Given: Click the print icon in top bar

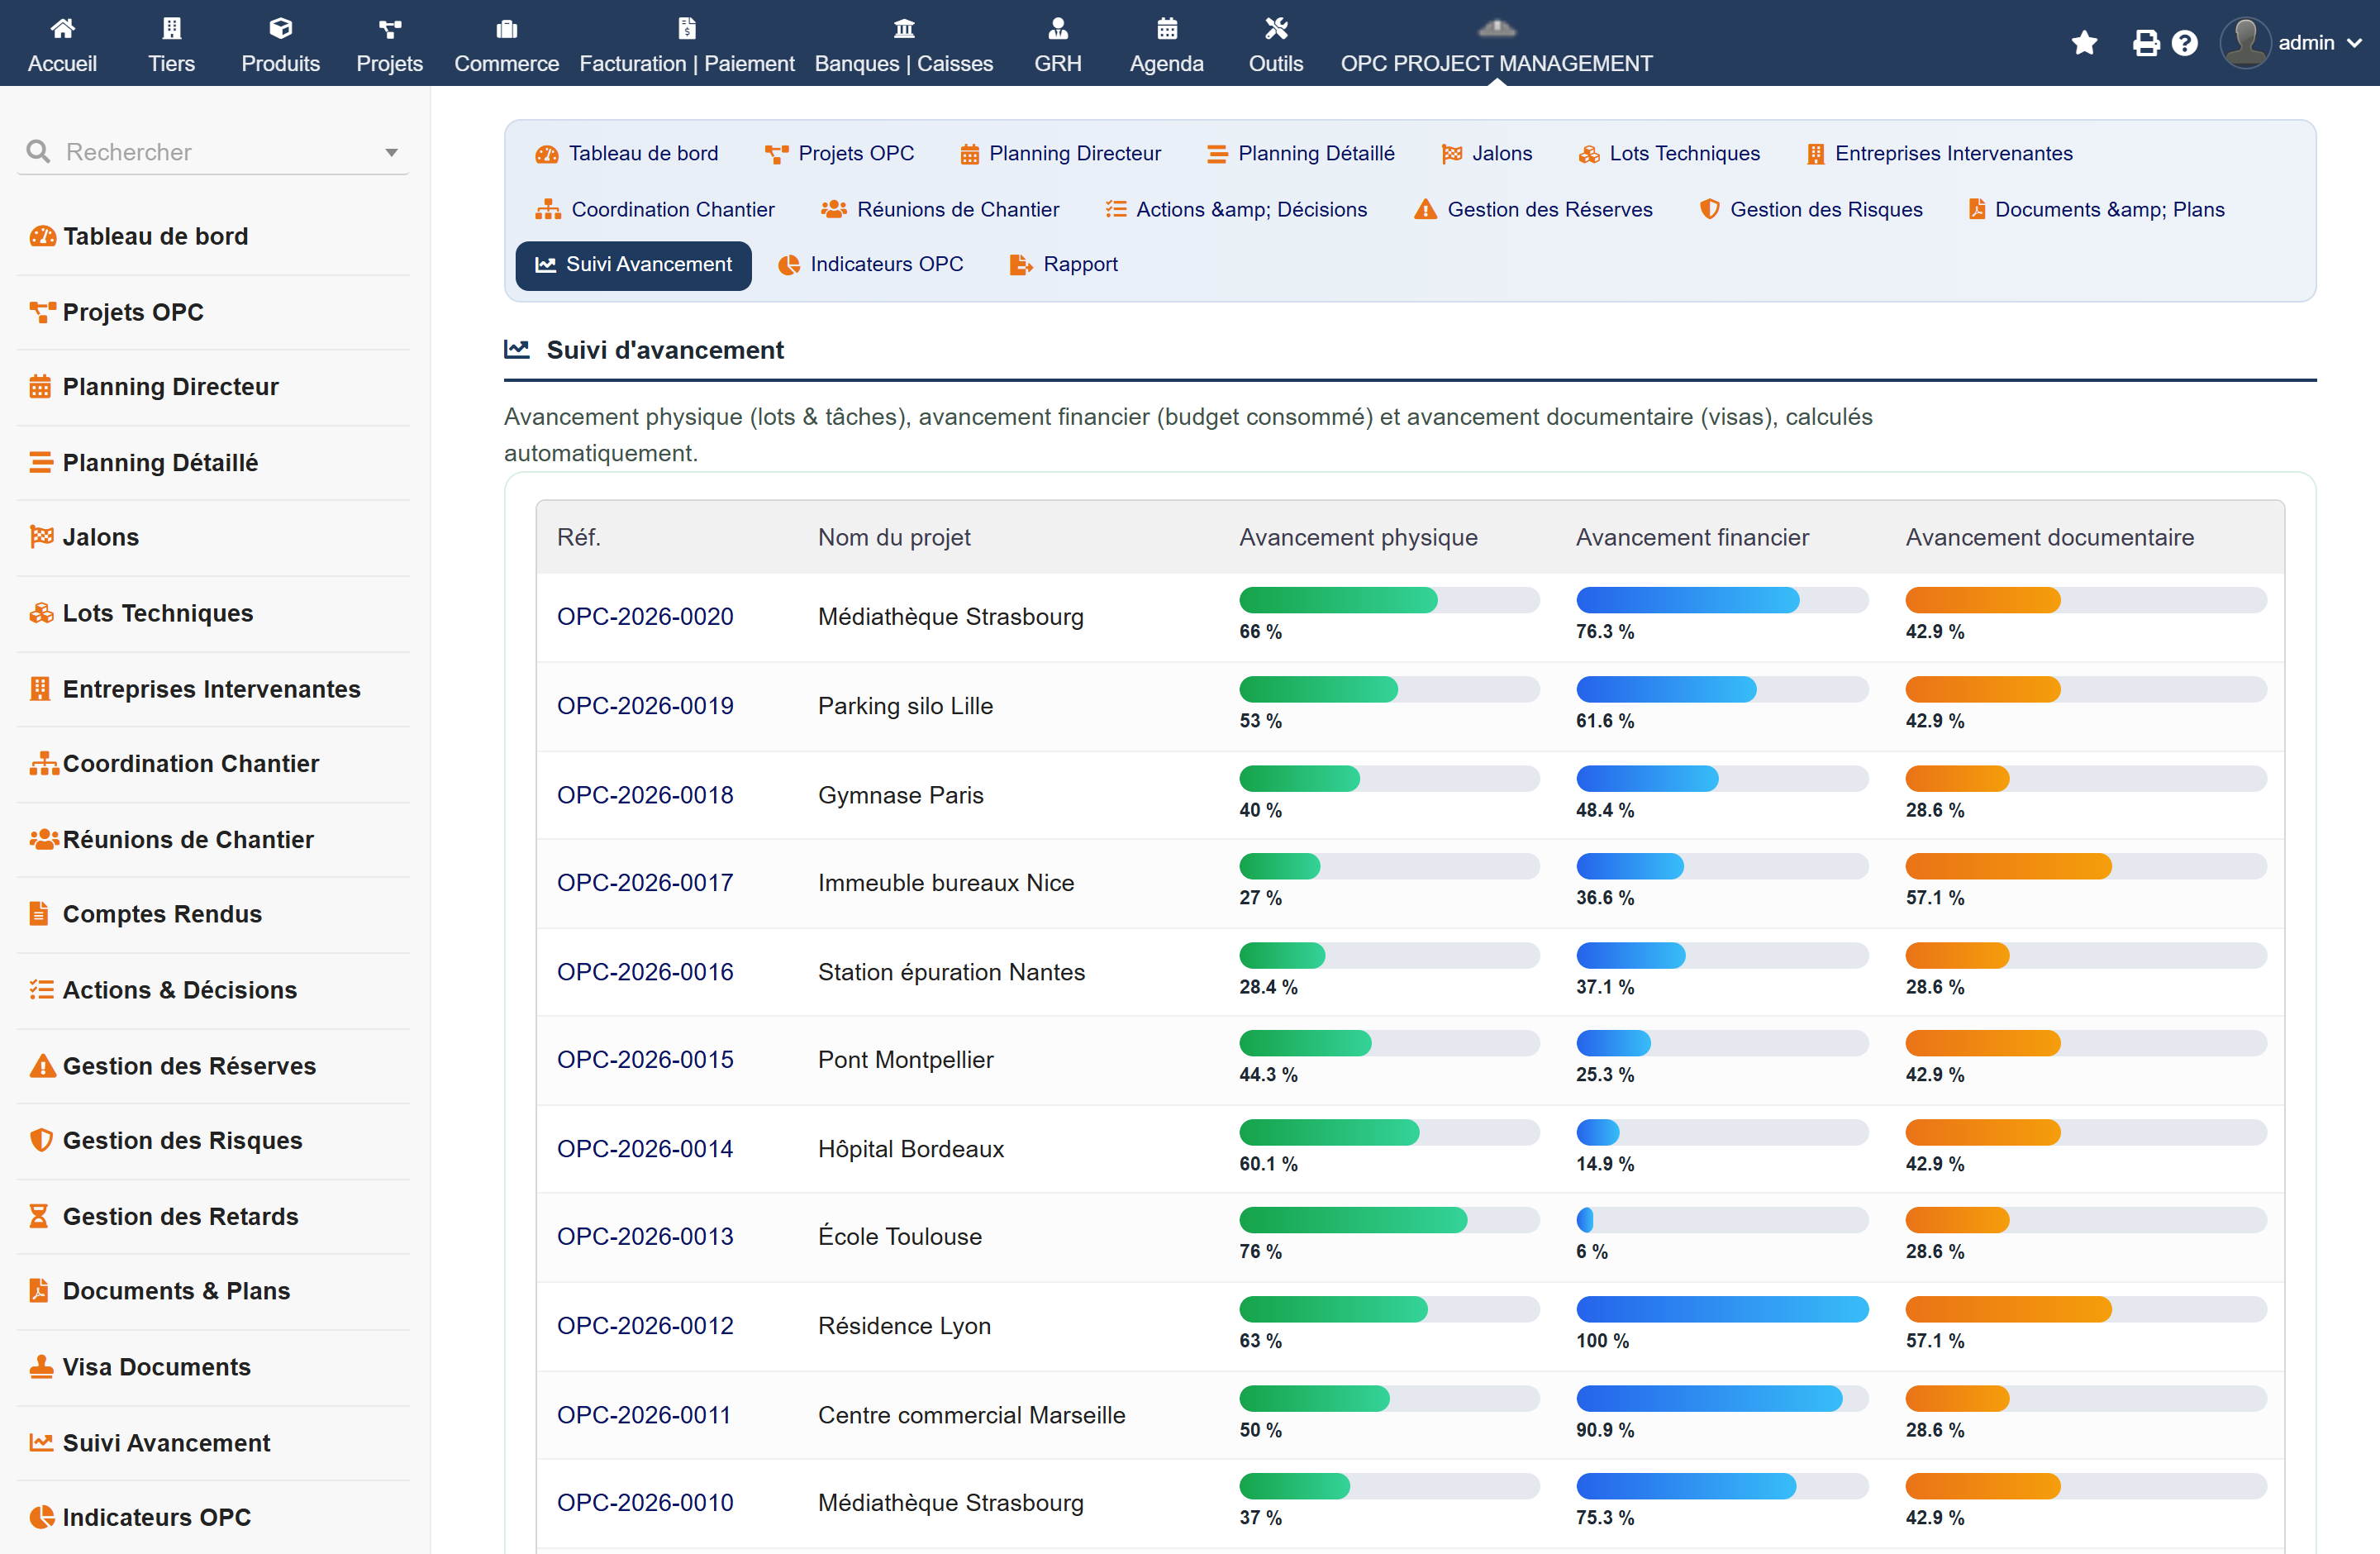Looking at the screenshot, I should [x=2145, y=43].
